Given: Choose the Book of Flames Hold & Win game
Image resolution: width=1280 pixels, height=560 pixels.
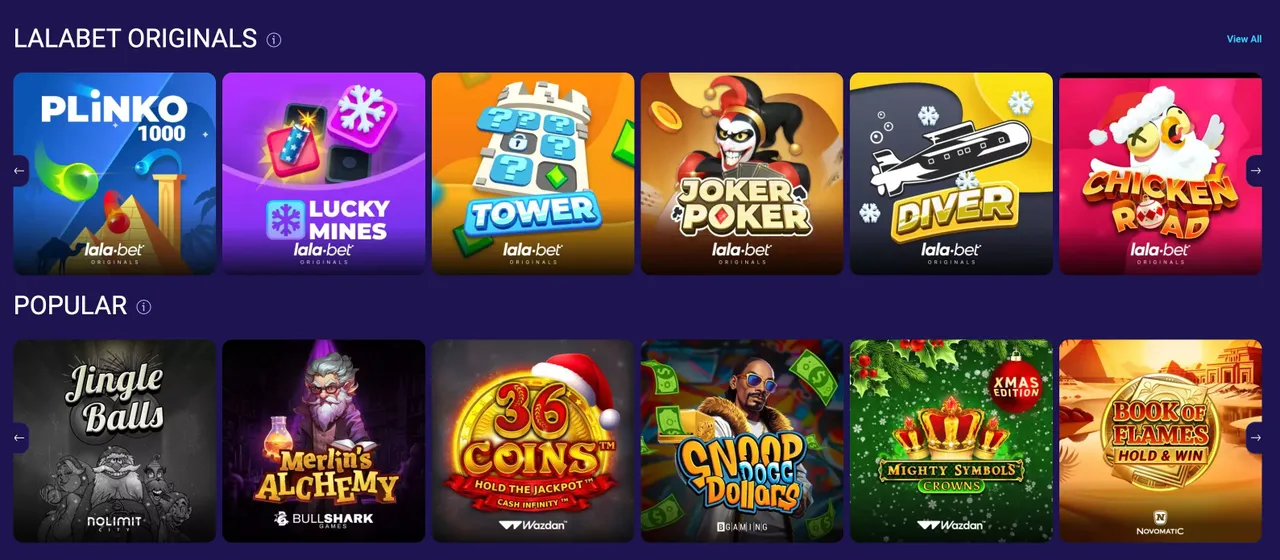Looking at the screenshot, I should tap(1160, 441).
